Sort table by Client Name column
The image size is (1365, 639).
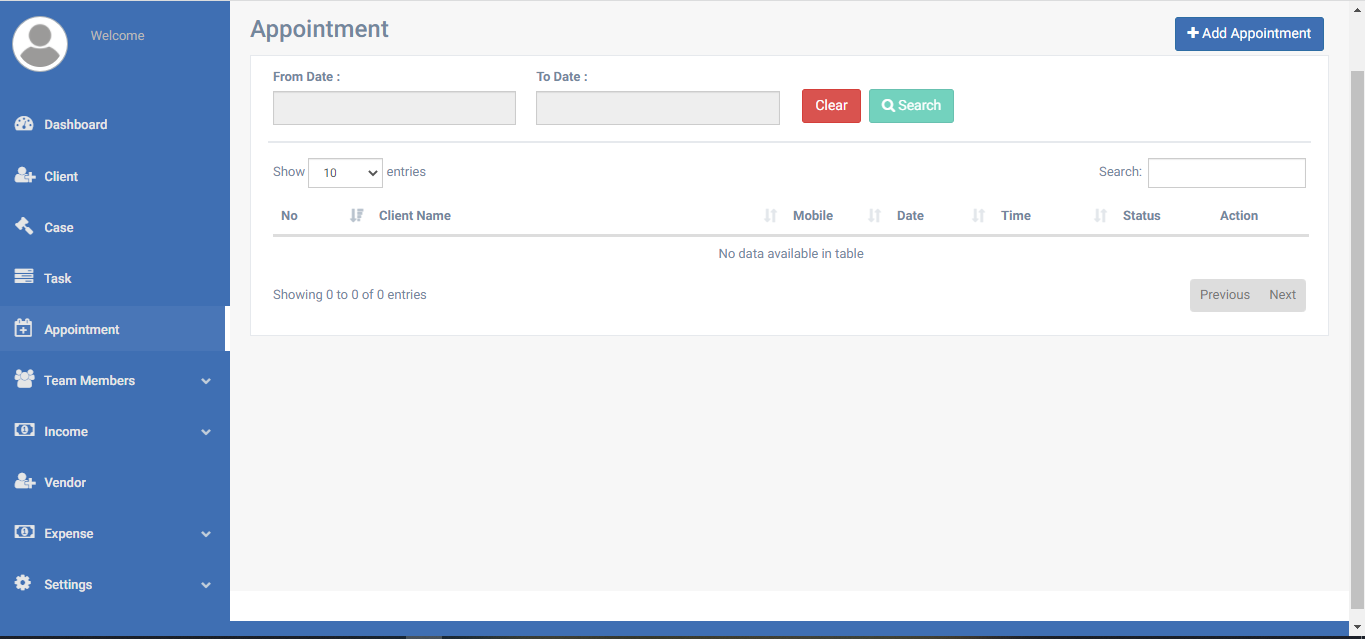point(415,216)
